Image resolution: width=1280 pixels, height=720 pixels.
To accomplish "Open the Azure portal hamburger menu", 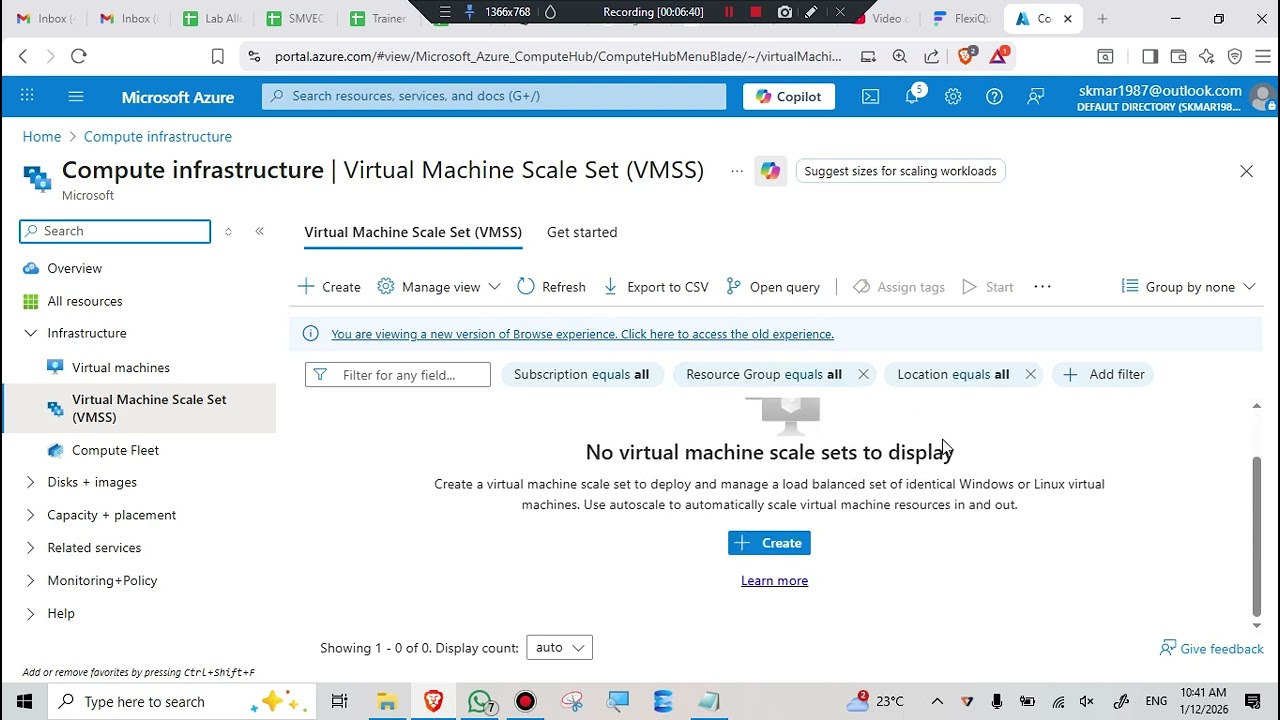I will (76, 96).
